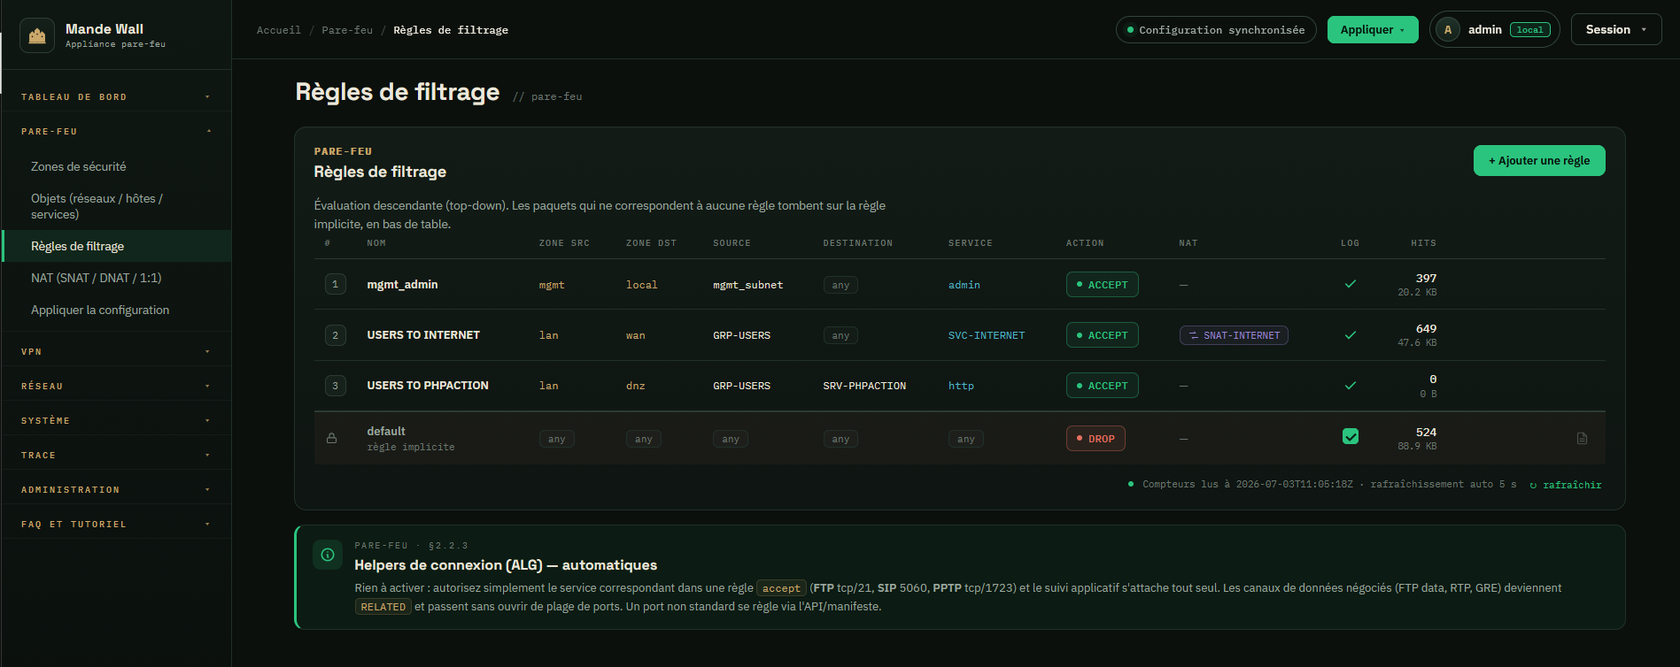Select Règles de filtrage in the sidebar
The width and height of the screenshot is (1680, 667).
coord(116,246)
